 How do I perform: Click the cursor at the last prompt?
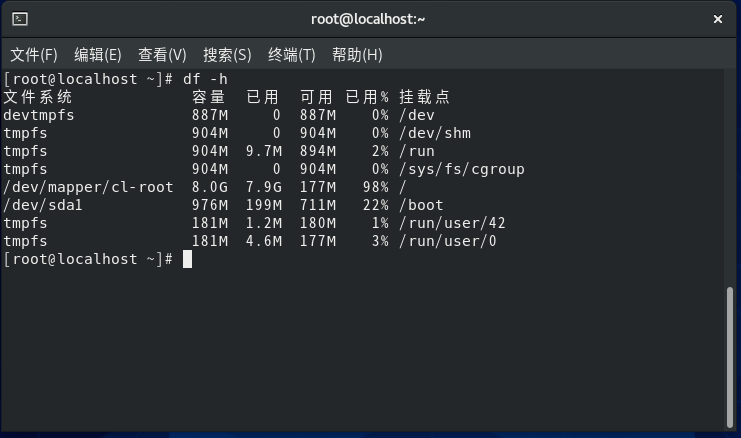pyautogui.click(x=188, y=259)
